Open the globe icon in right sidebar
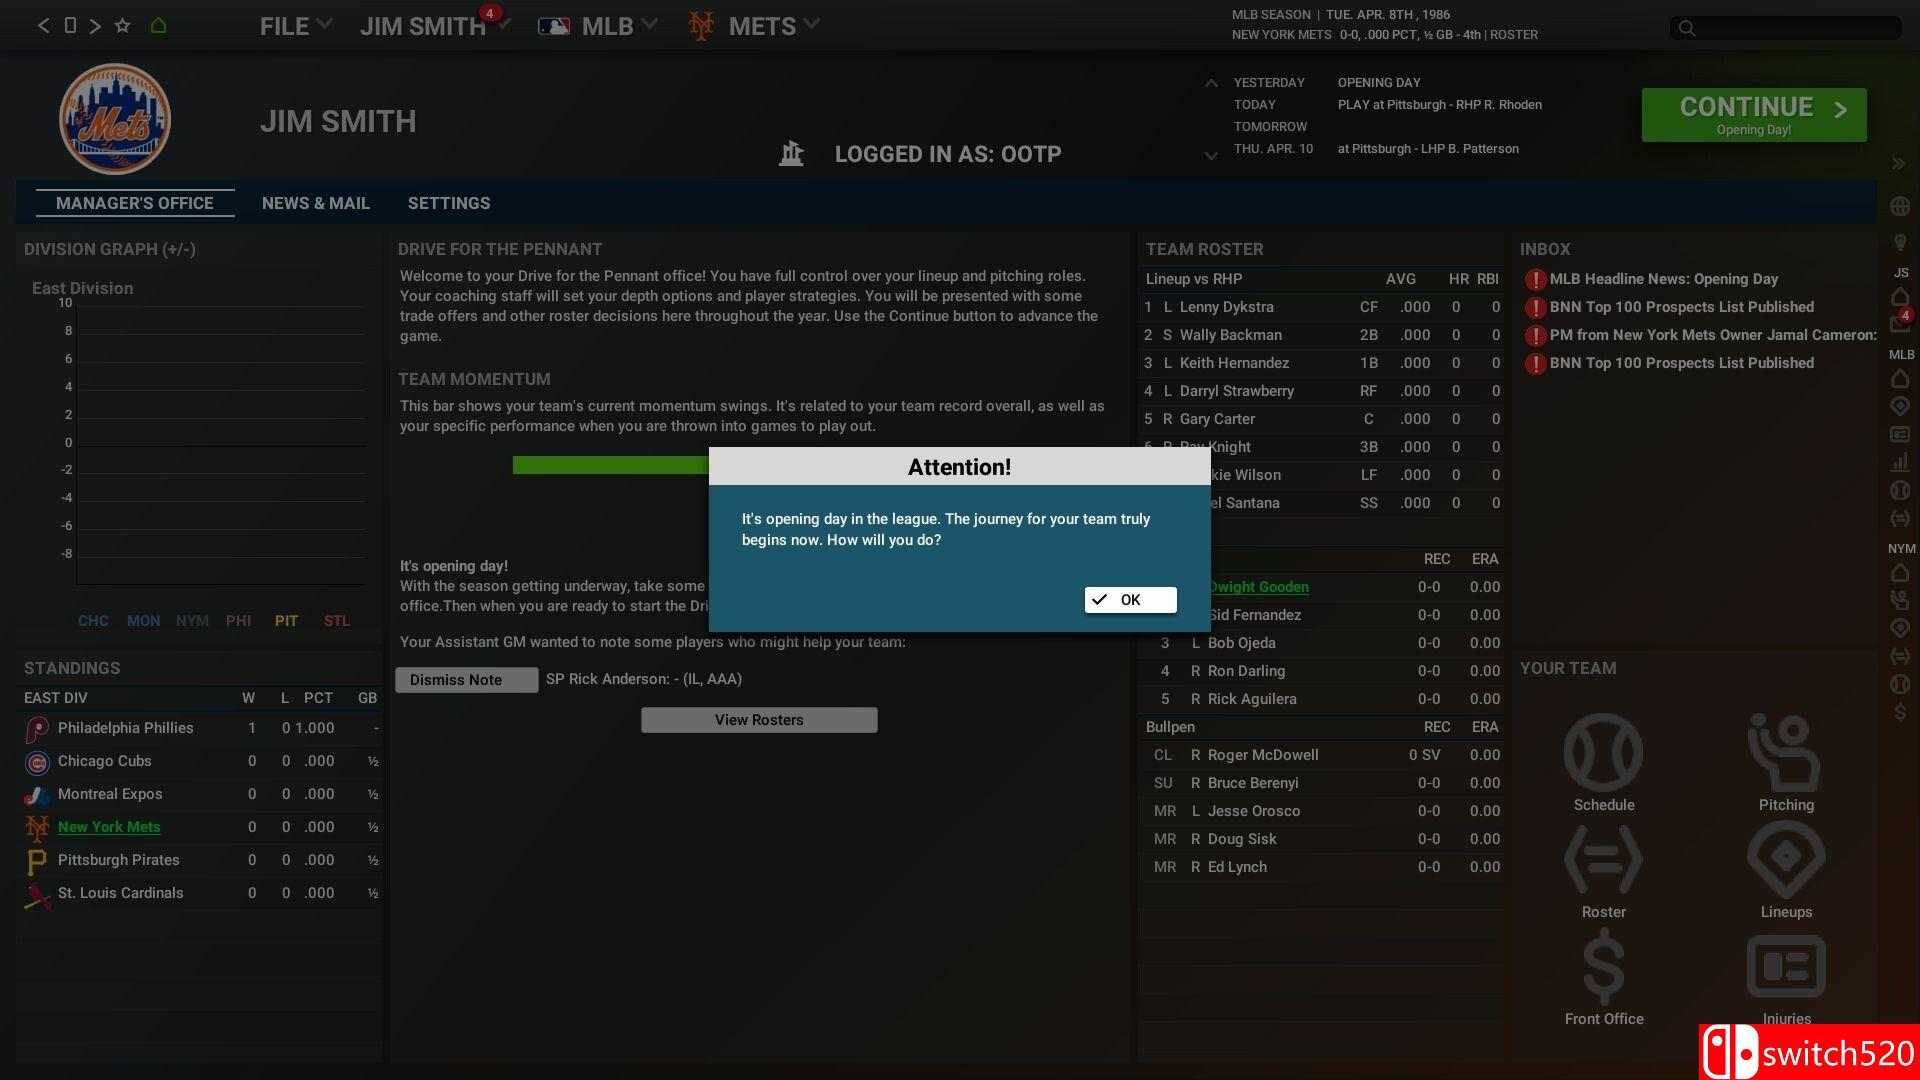1920x1080 pixels. point(1900,206)
